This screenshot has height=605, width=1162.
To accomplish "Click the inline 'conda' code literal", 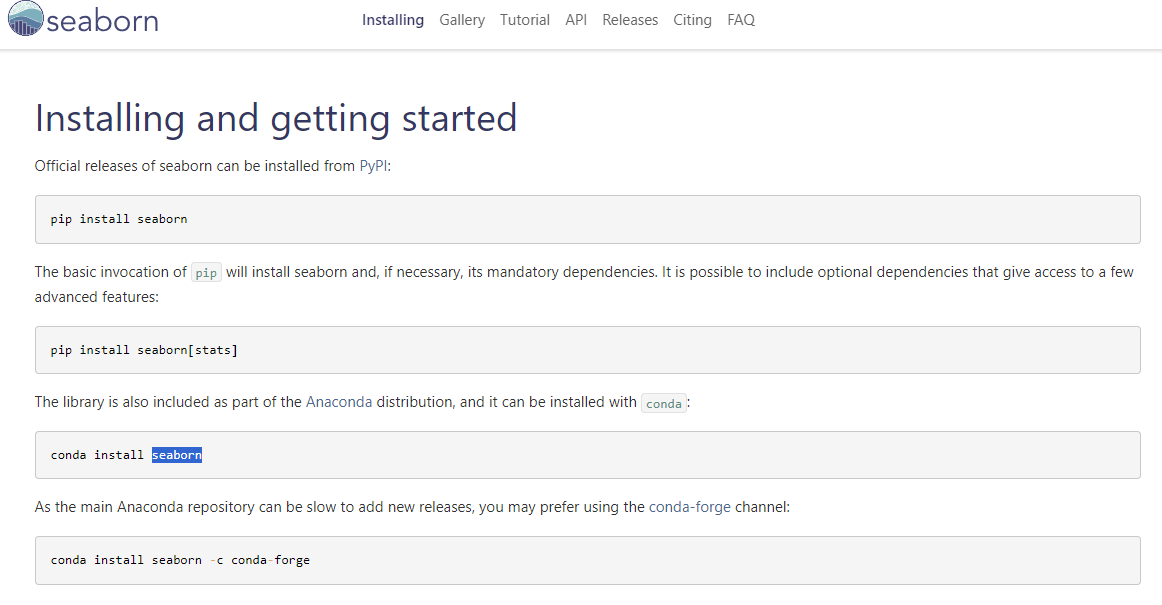I will (x=663, y=403).
